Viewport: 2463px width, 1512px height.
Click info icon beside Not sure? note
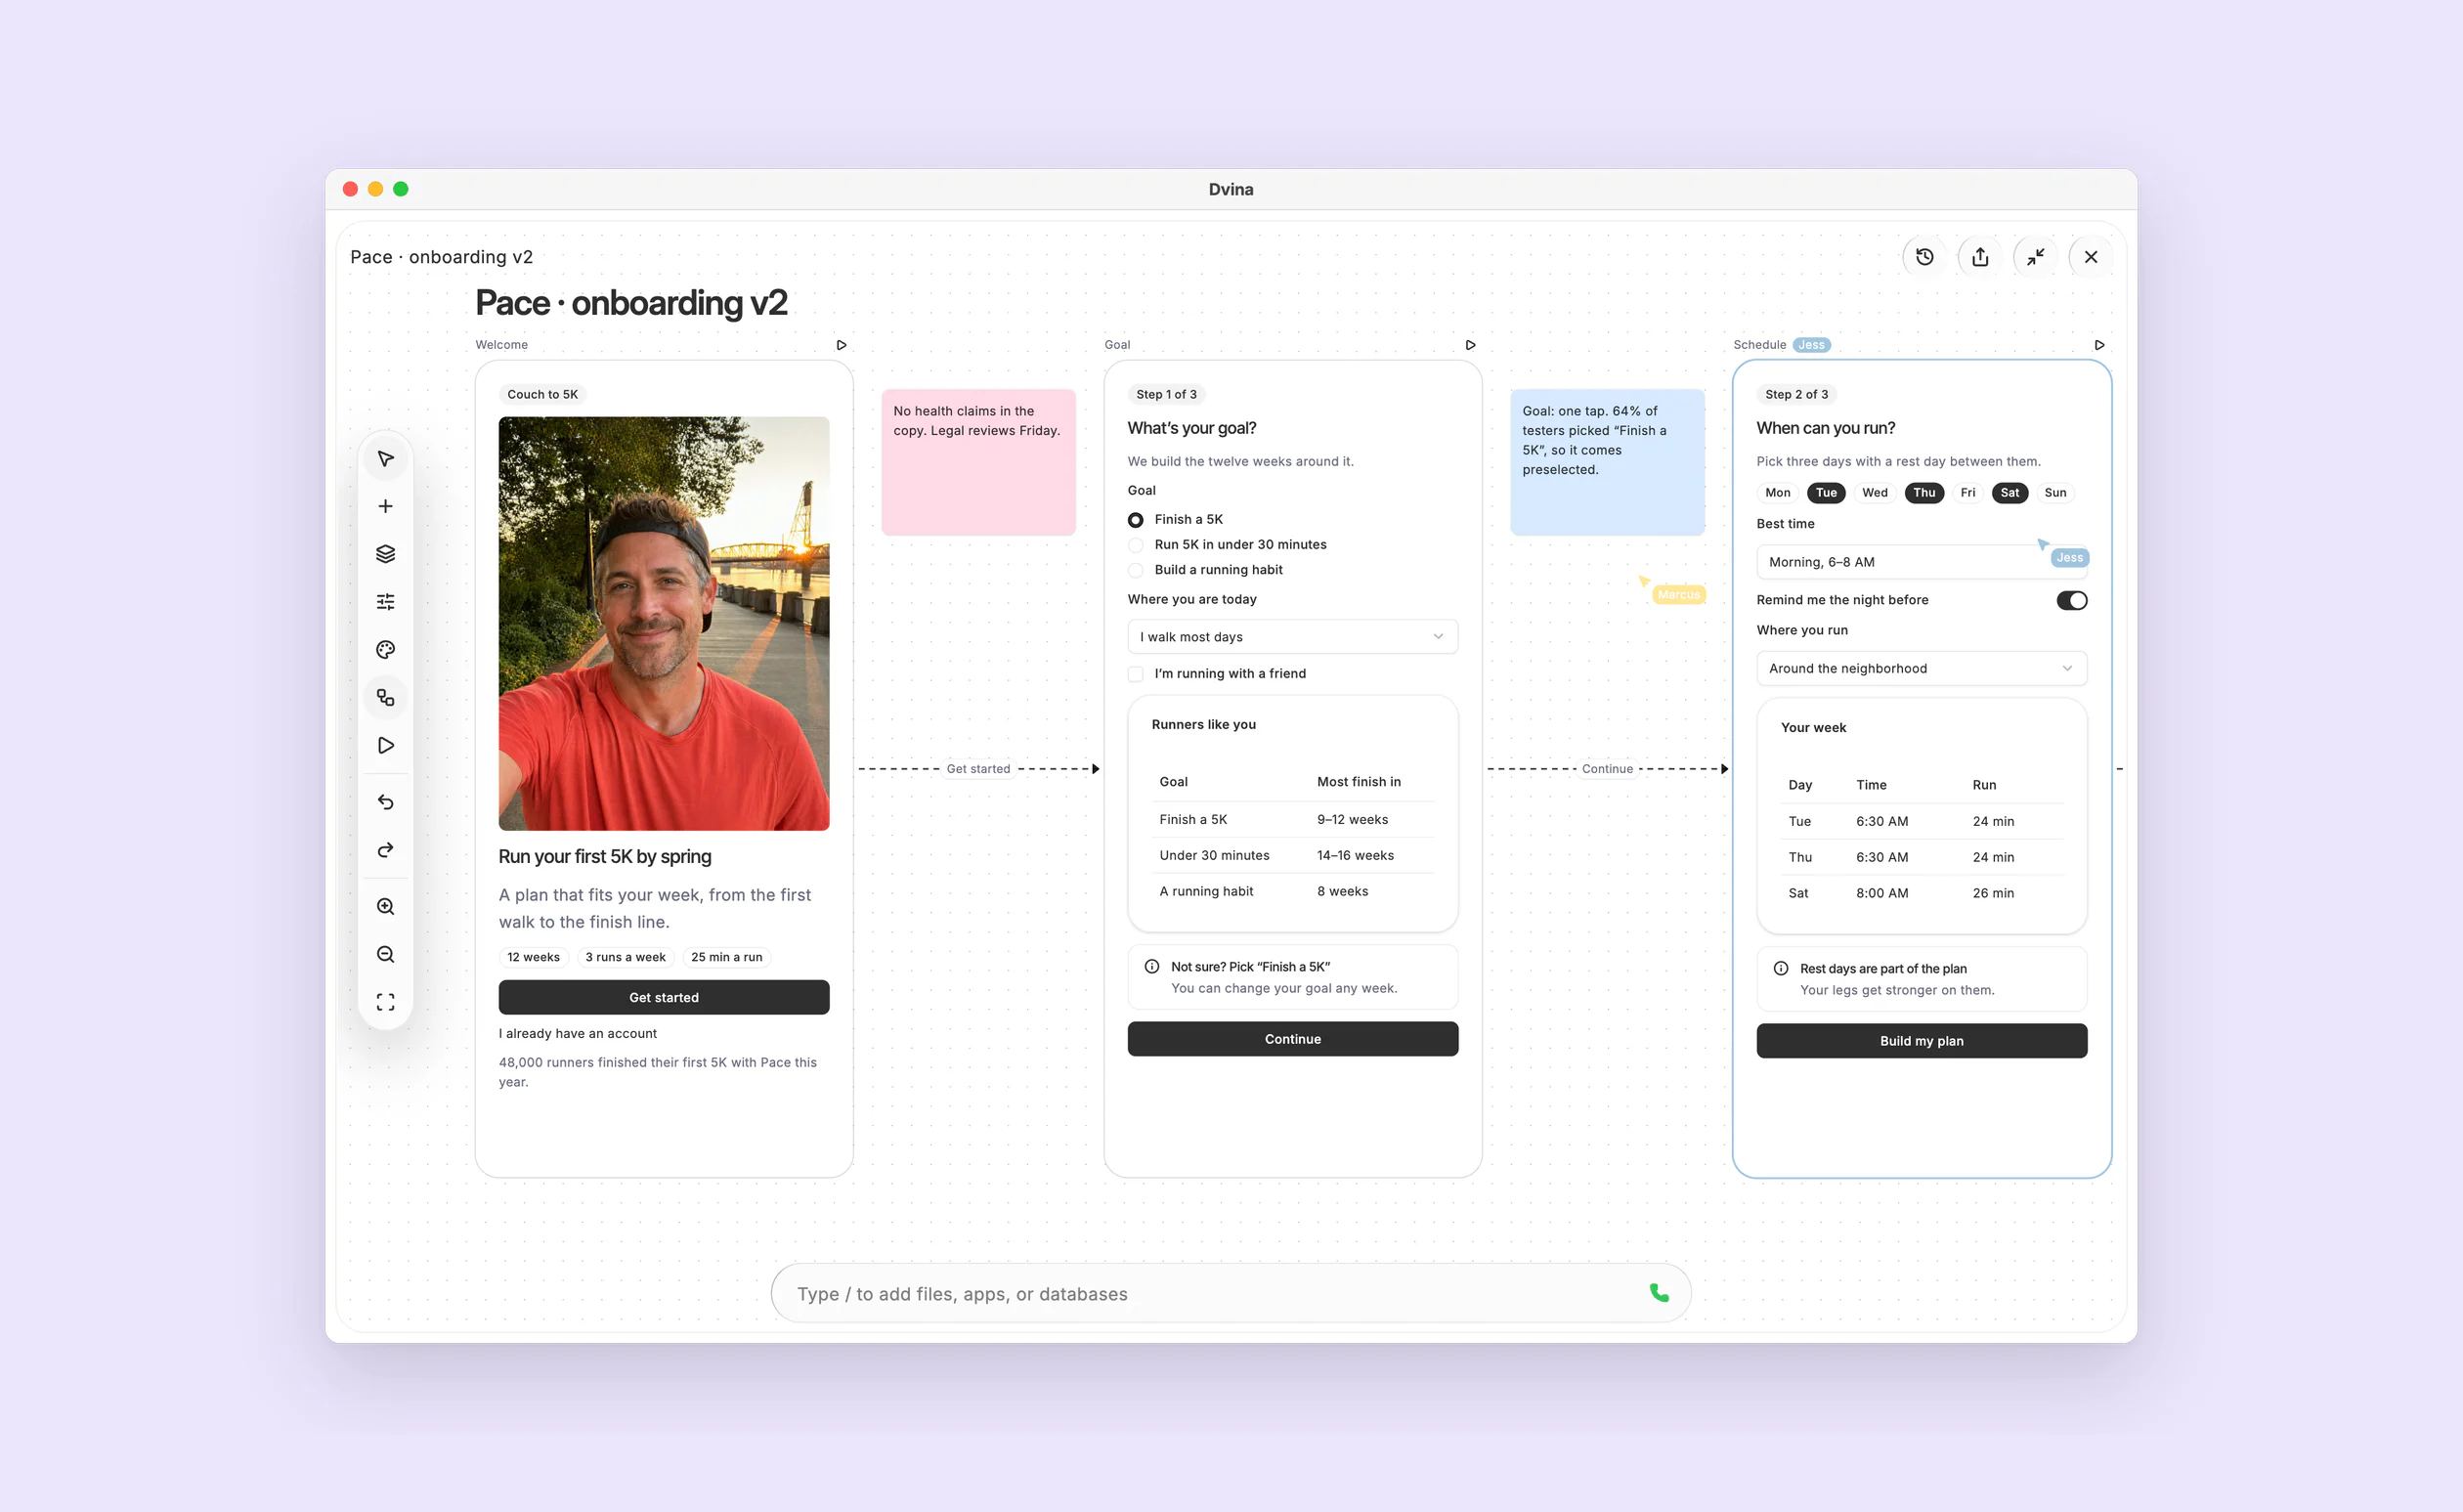coord(1152,967)
